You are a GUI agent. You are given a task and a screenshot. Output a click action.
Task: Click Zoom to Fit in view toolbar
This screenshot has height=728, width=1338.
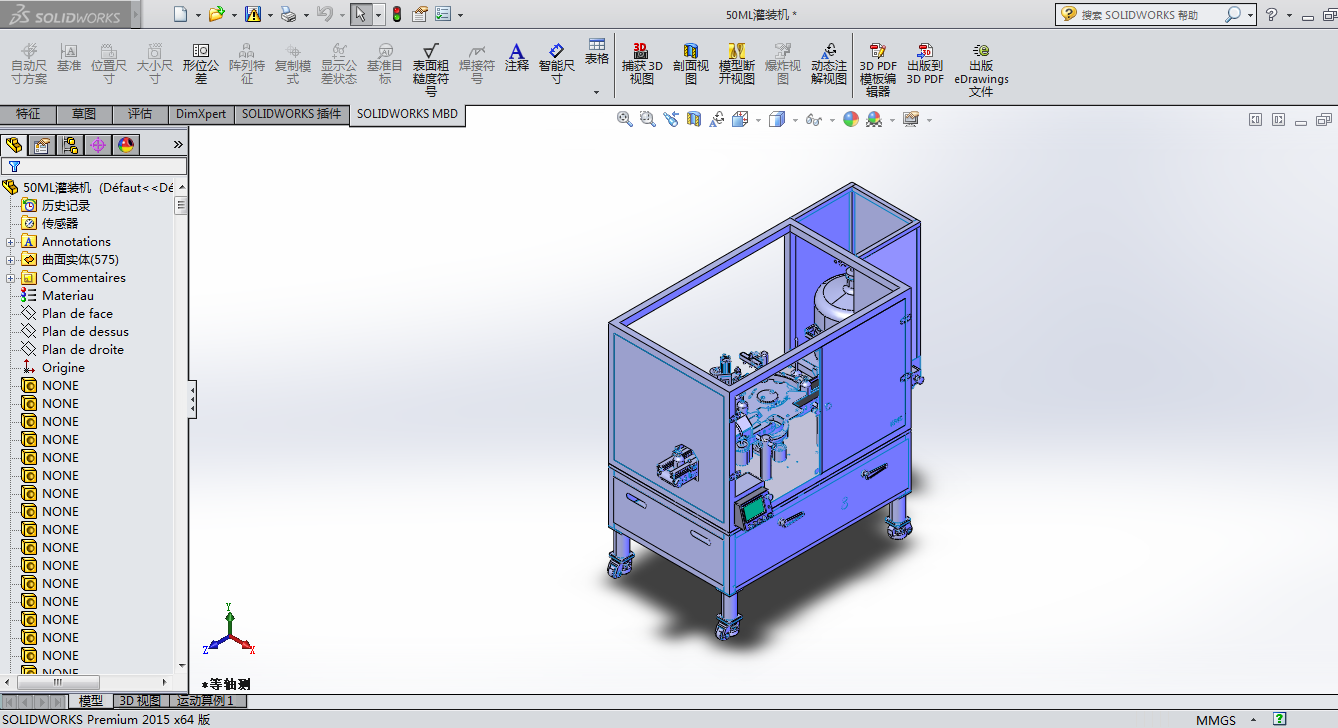pyautogui.click(x=625, y=119)
